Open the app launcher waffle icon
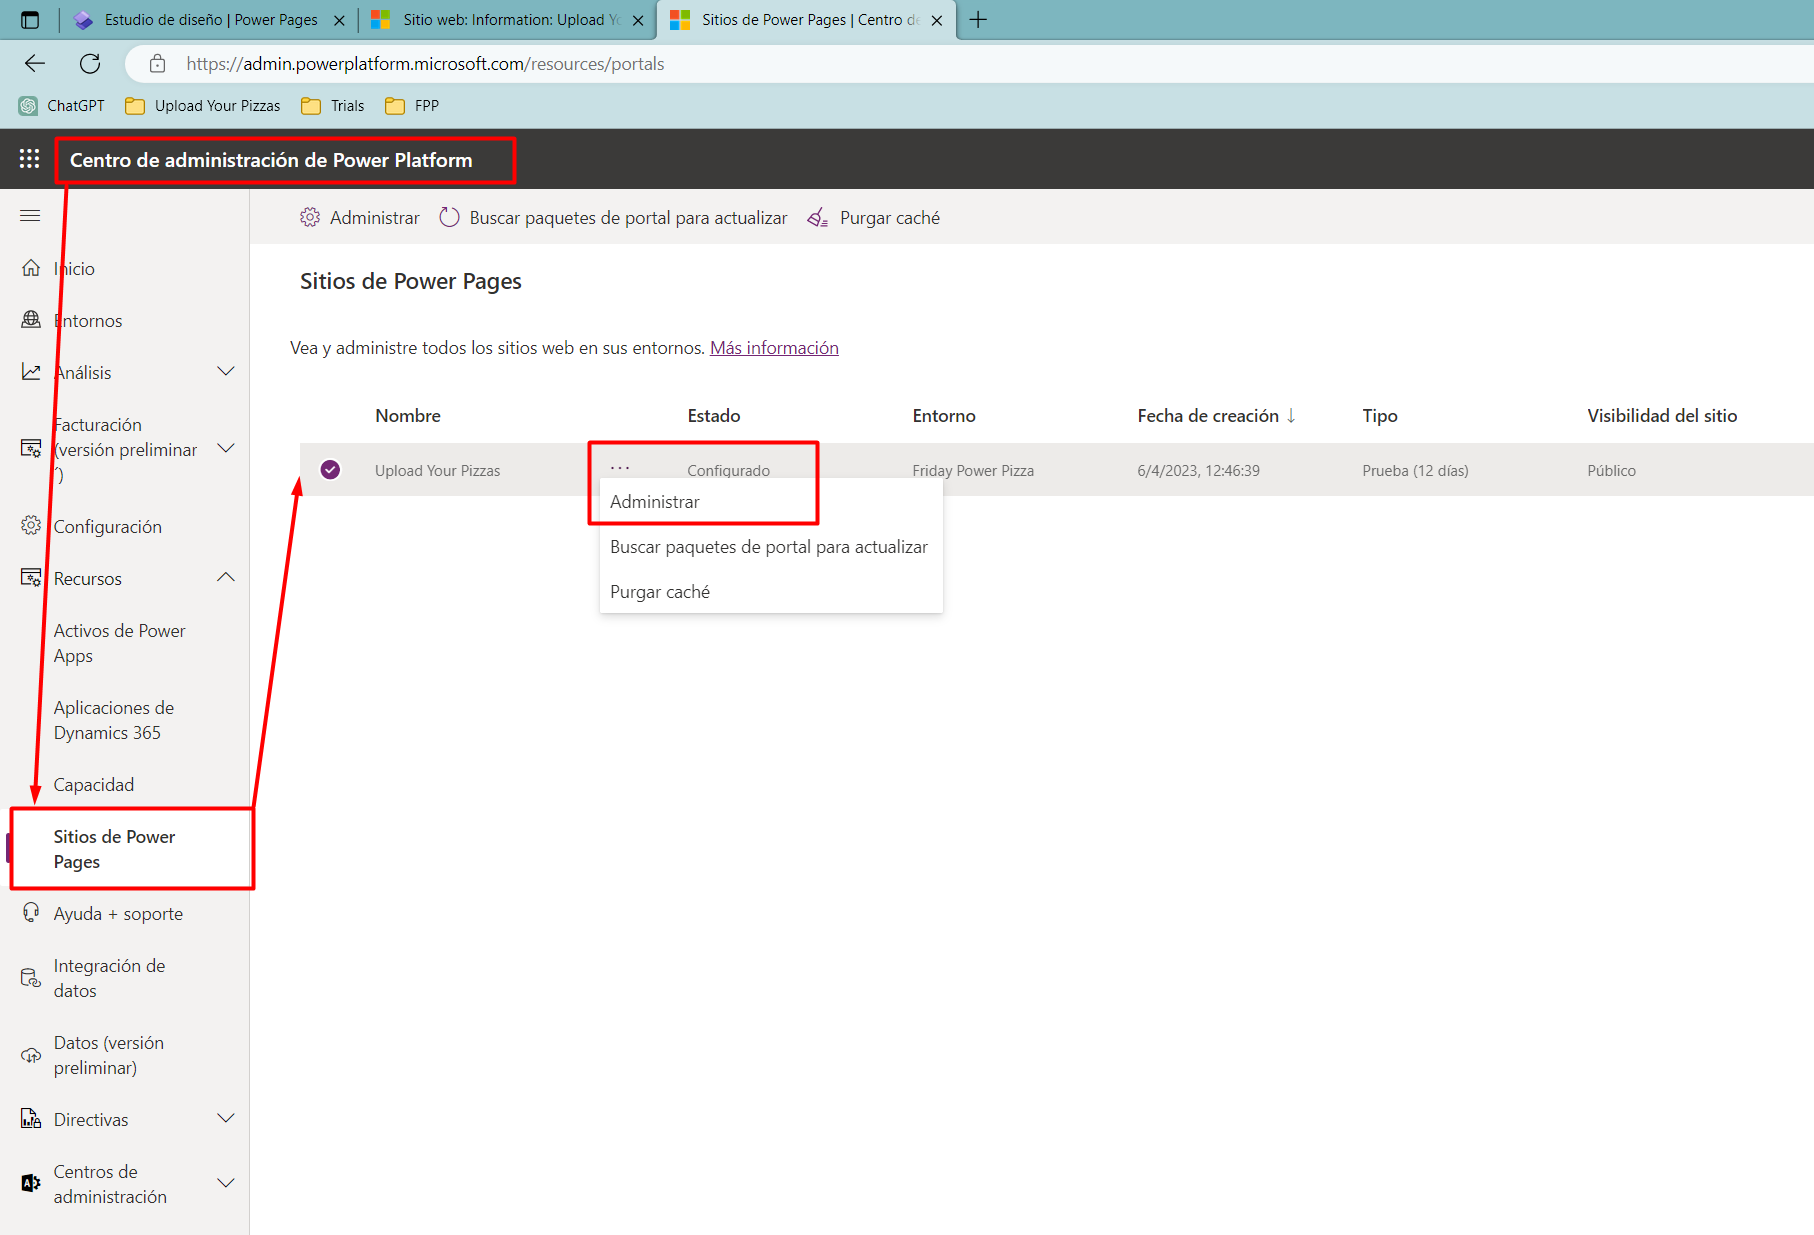 [x=29, y=159]
